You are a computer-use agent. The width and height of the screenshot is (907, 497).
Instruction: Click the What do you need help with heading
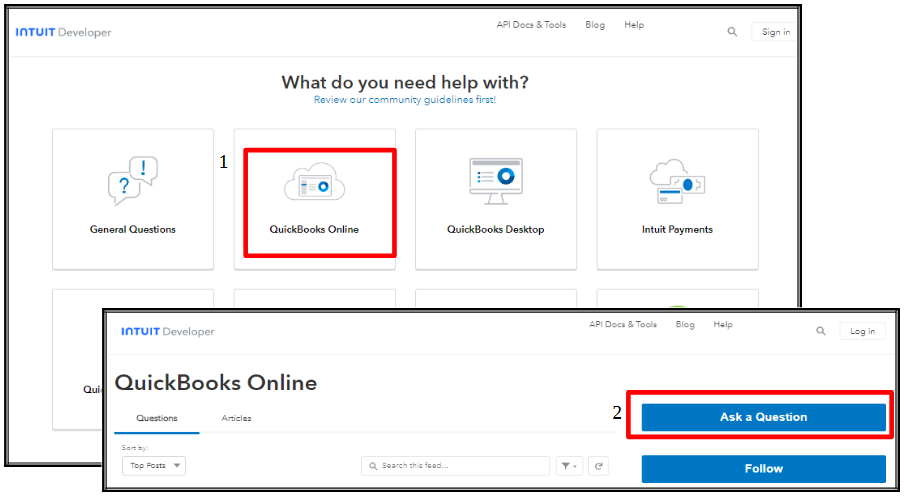tap(405, 82)
